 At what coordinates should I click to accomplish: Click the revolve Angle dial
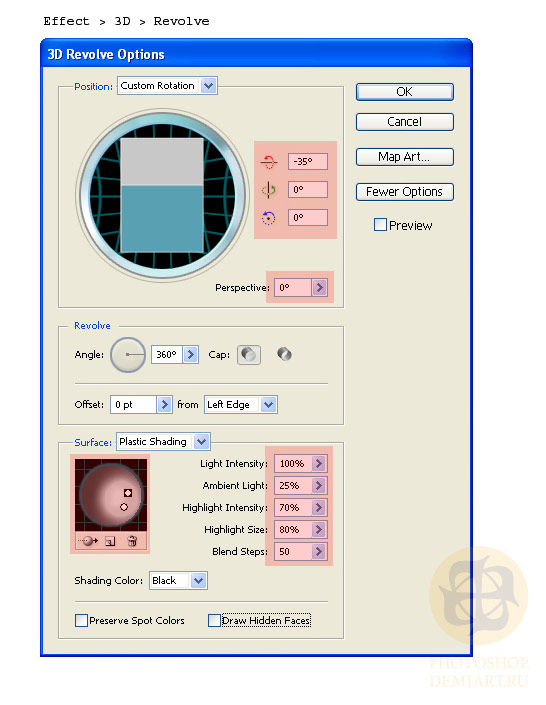(x=128, y=355)
